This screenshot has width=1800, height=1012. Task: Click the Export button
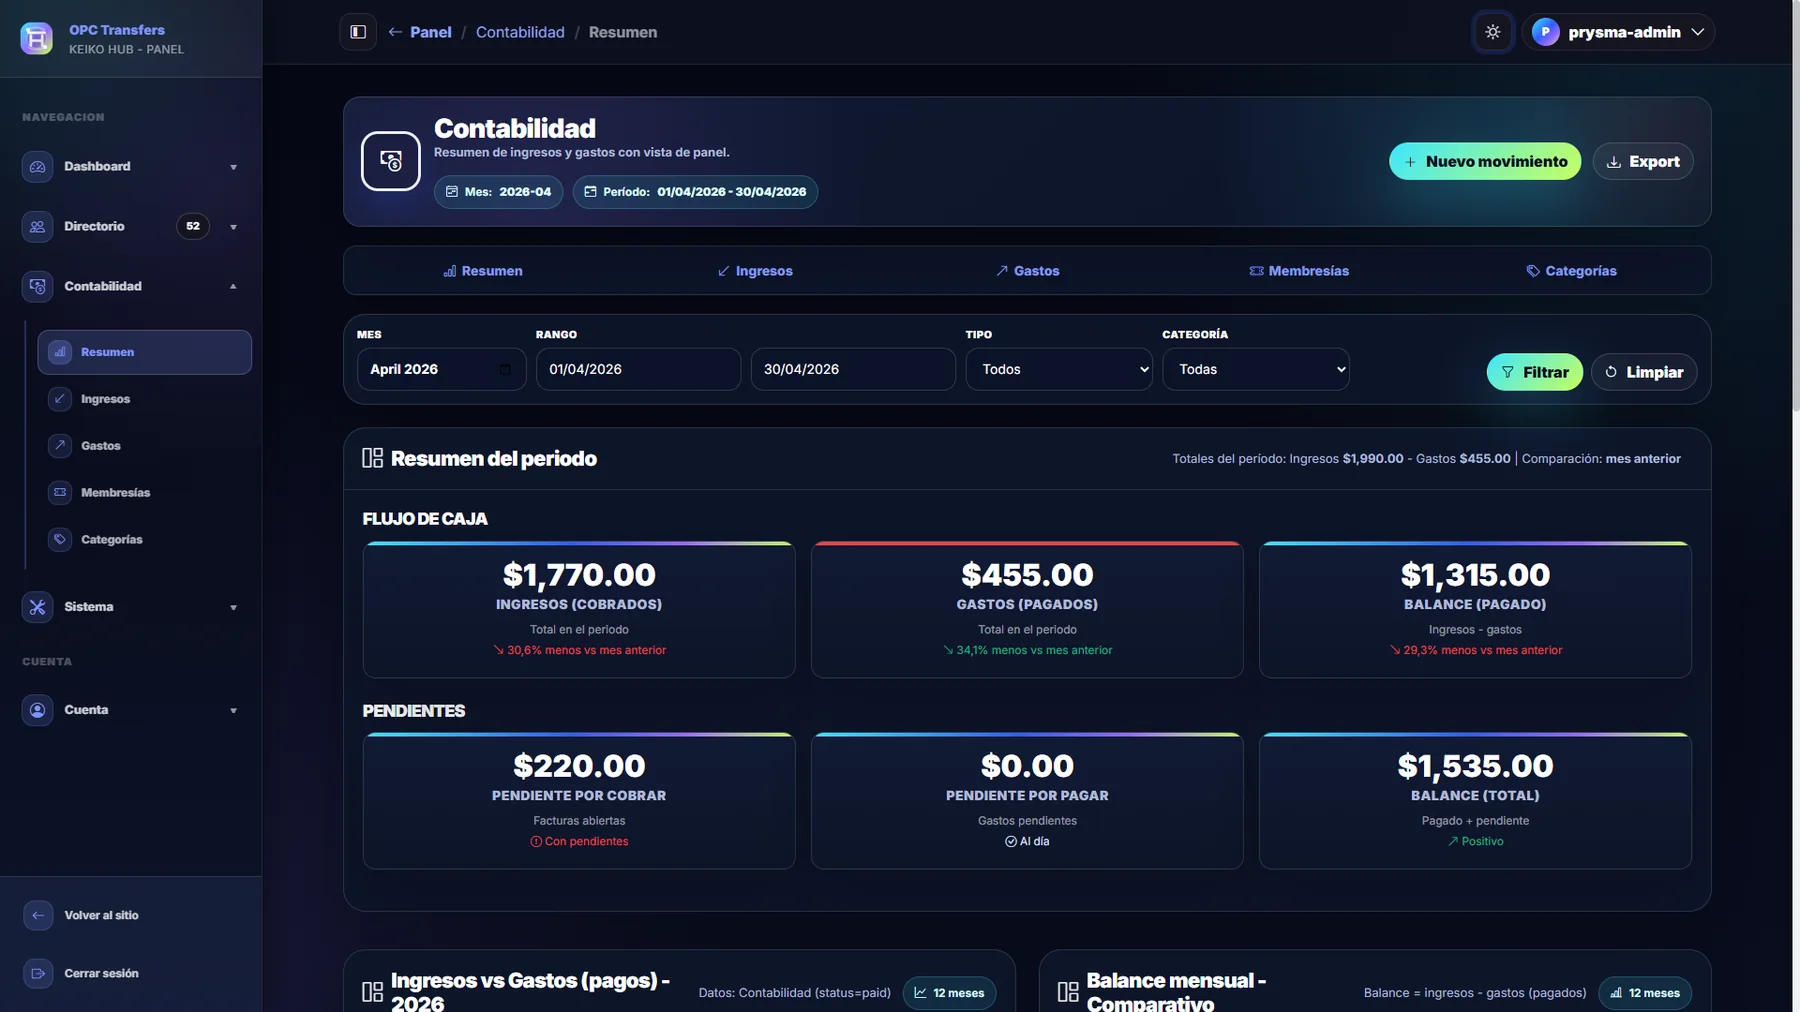point(1642,161)
